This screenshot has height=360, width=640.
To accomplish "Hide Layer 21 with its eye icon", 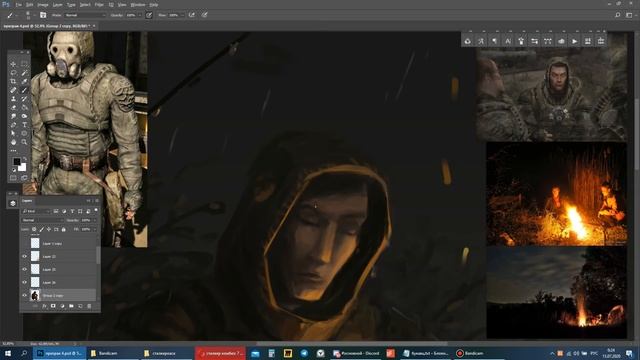I will pyautogui.click(x=24, y=269).
